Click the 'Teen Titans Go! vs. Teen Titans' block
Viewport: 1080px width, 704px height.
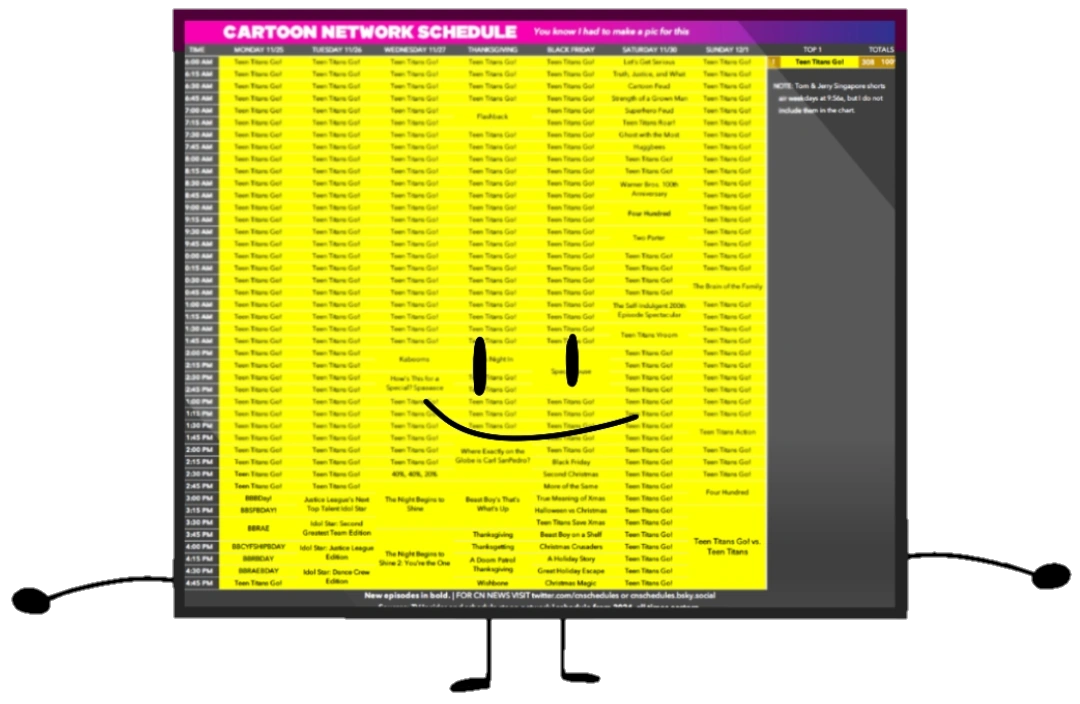[728, 545]
